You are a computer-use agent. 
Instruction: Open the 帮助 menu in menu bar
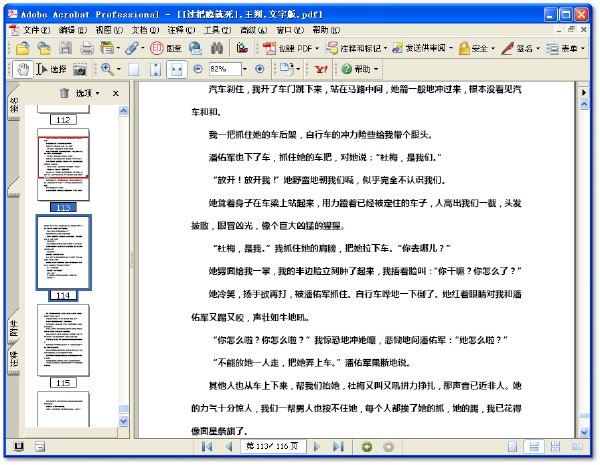[326, 30]
